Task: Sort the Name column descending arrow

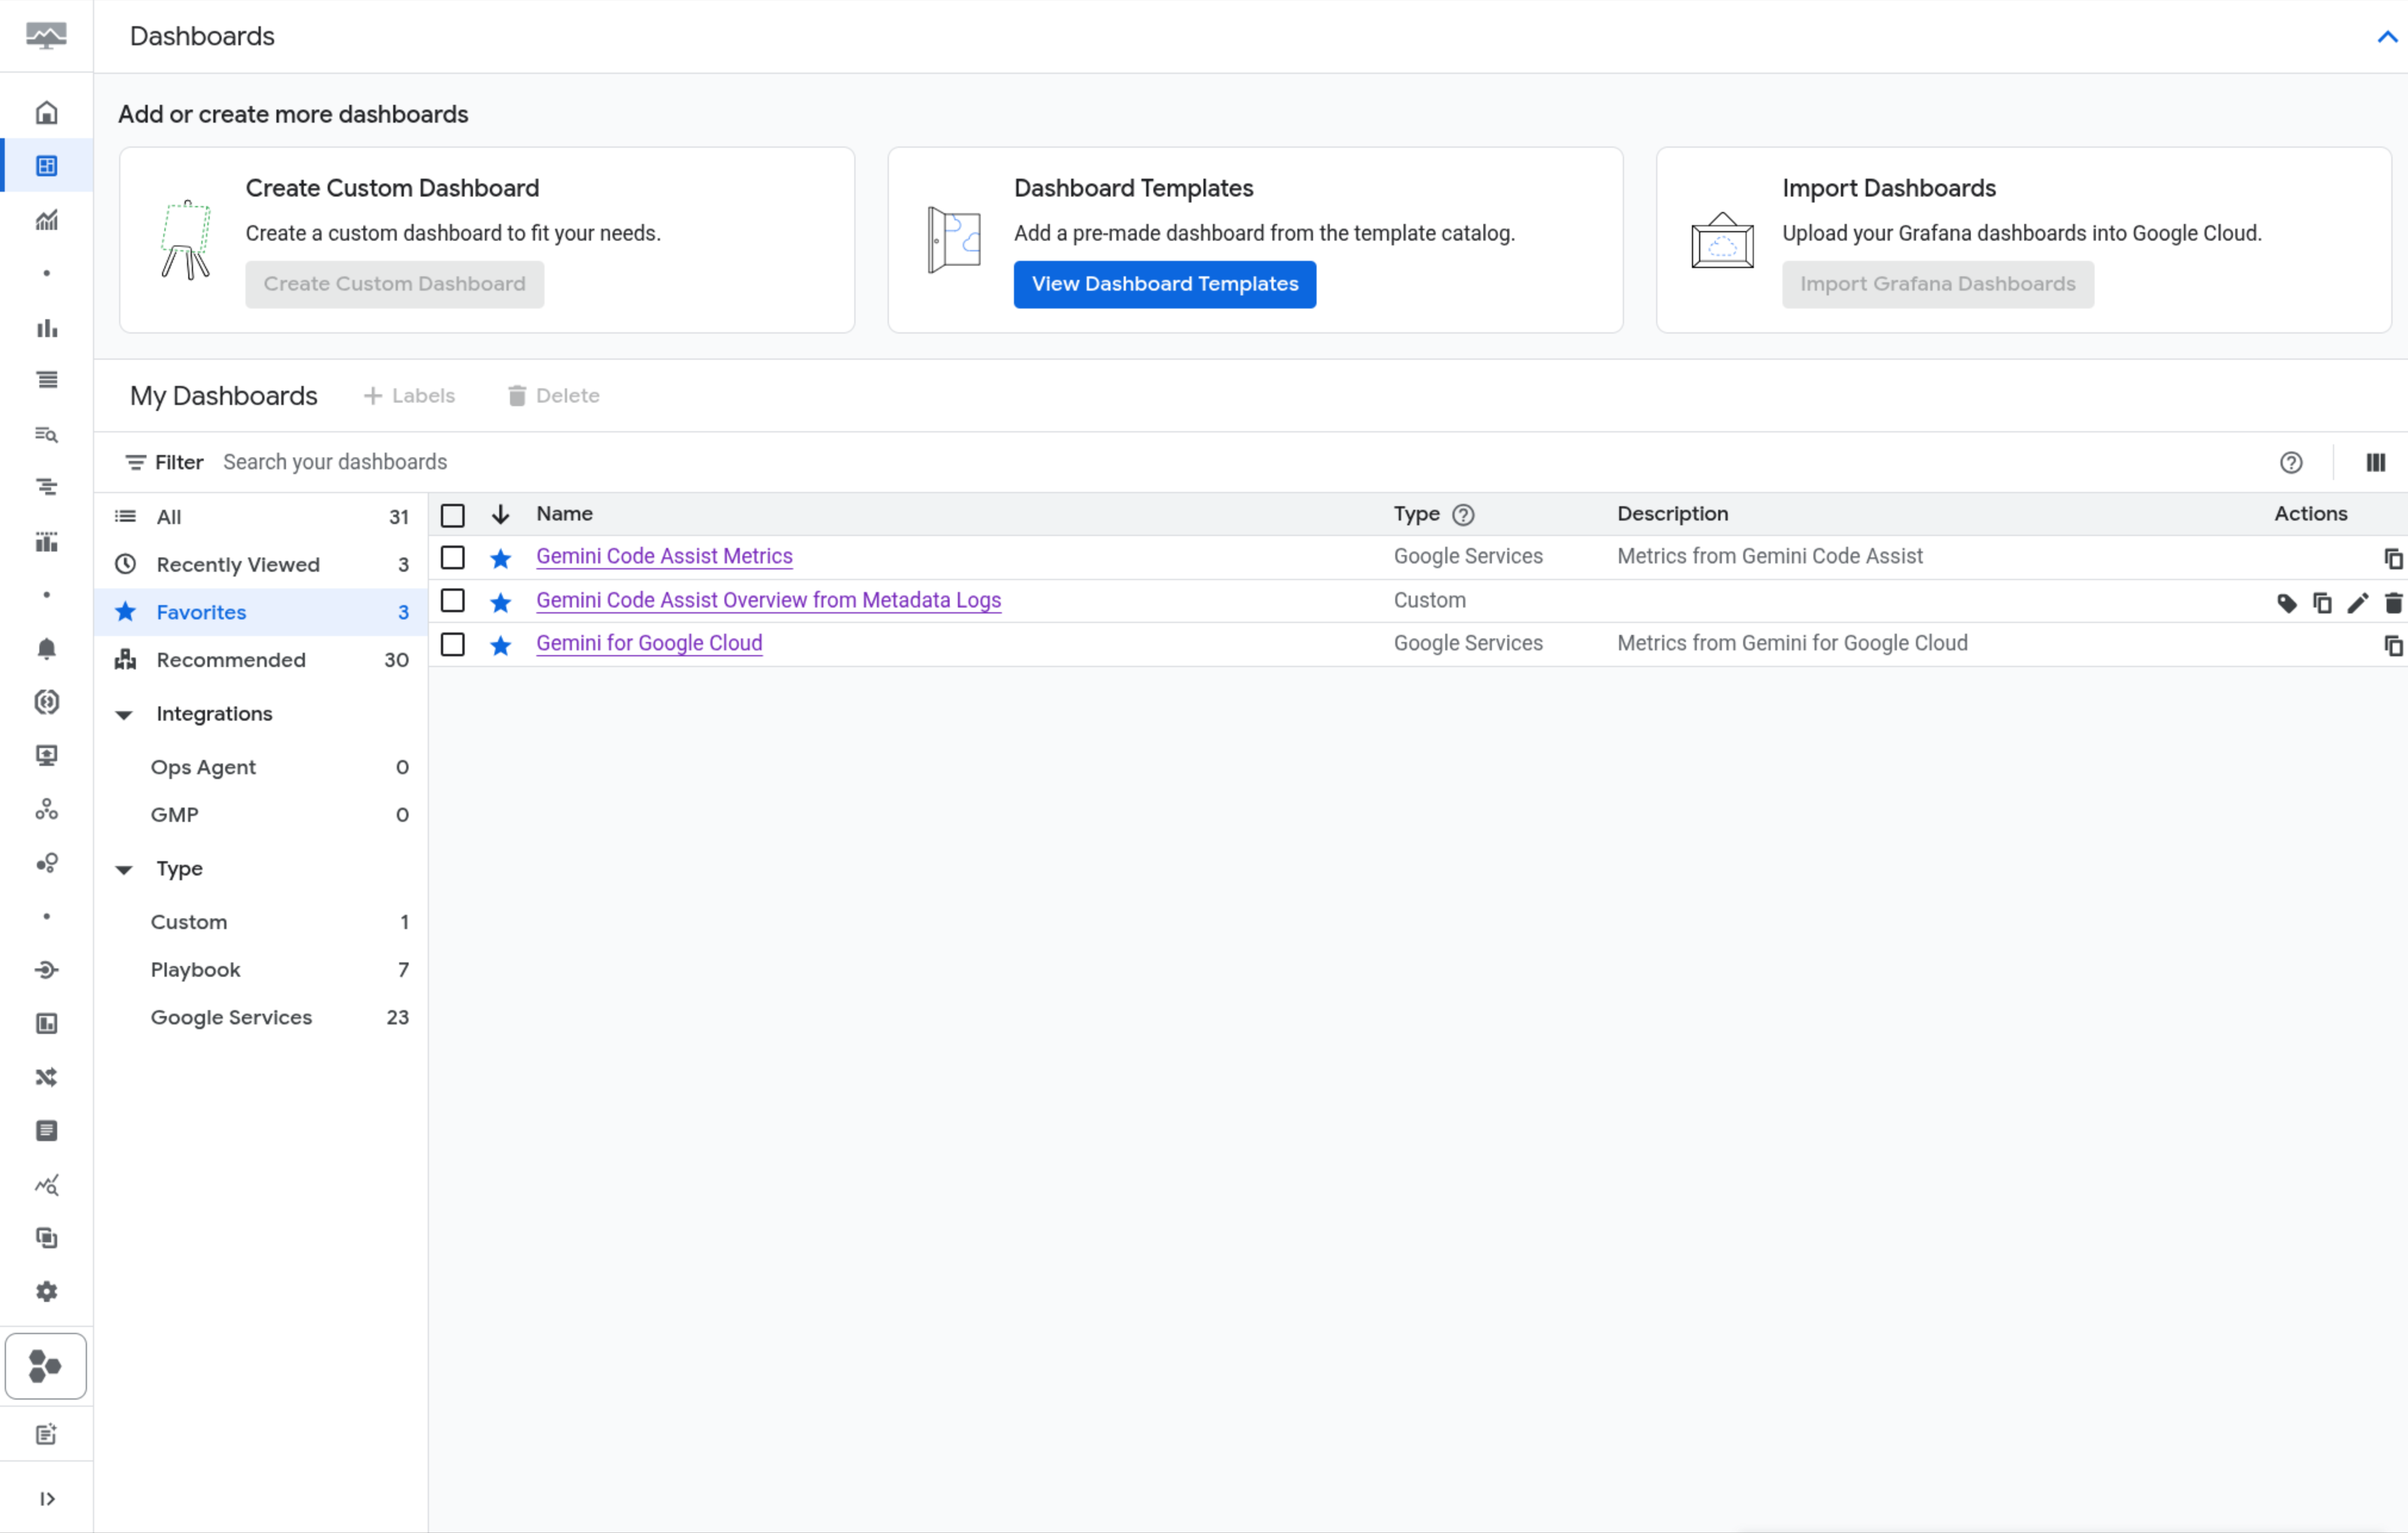Action: click(x=500, y=513)
